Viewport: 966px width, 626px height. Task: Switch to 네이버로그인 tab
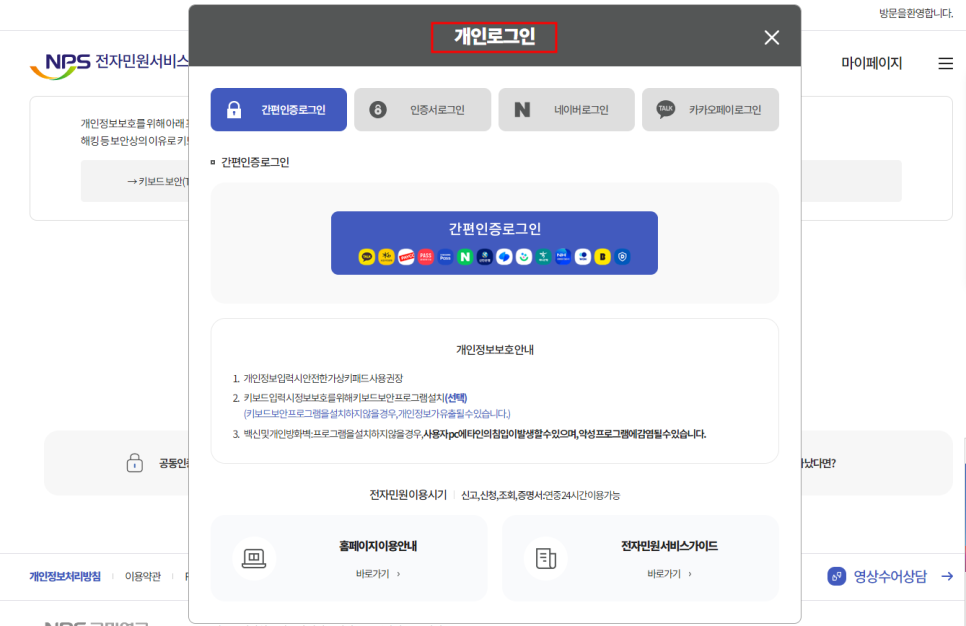tap(566, 110)
